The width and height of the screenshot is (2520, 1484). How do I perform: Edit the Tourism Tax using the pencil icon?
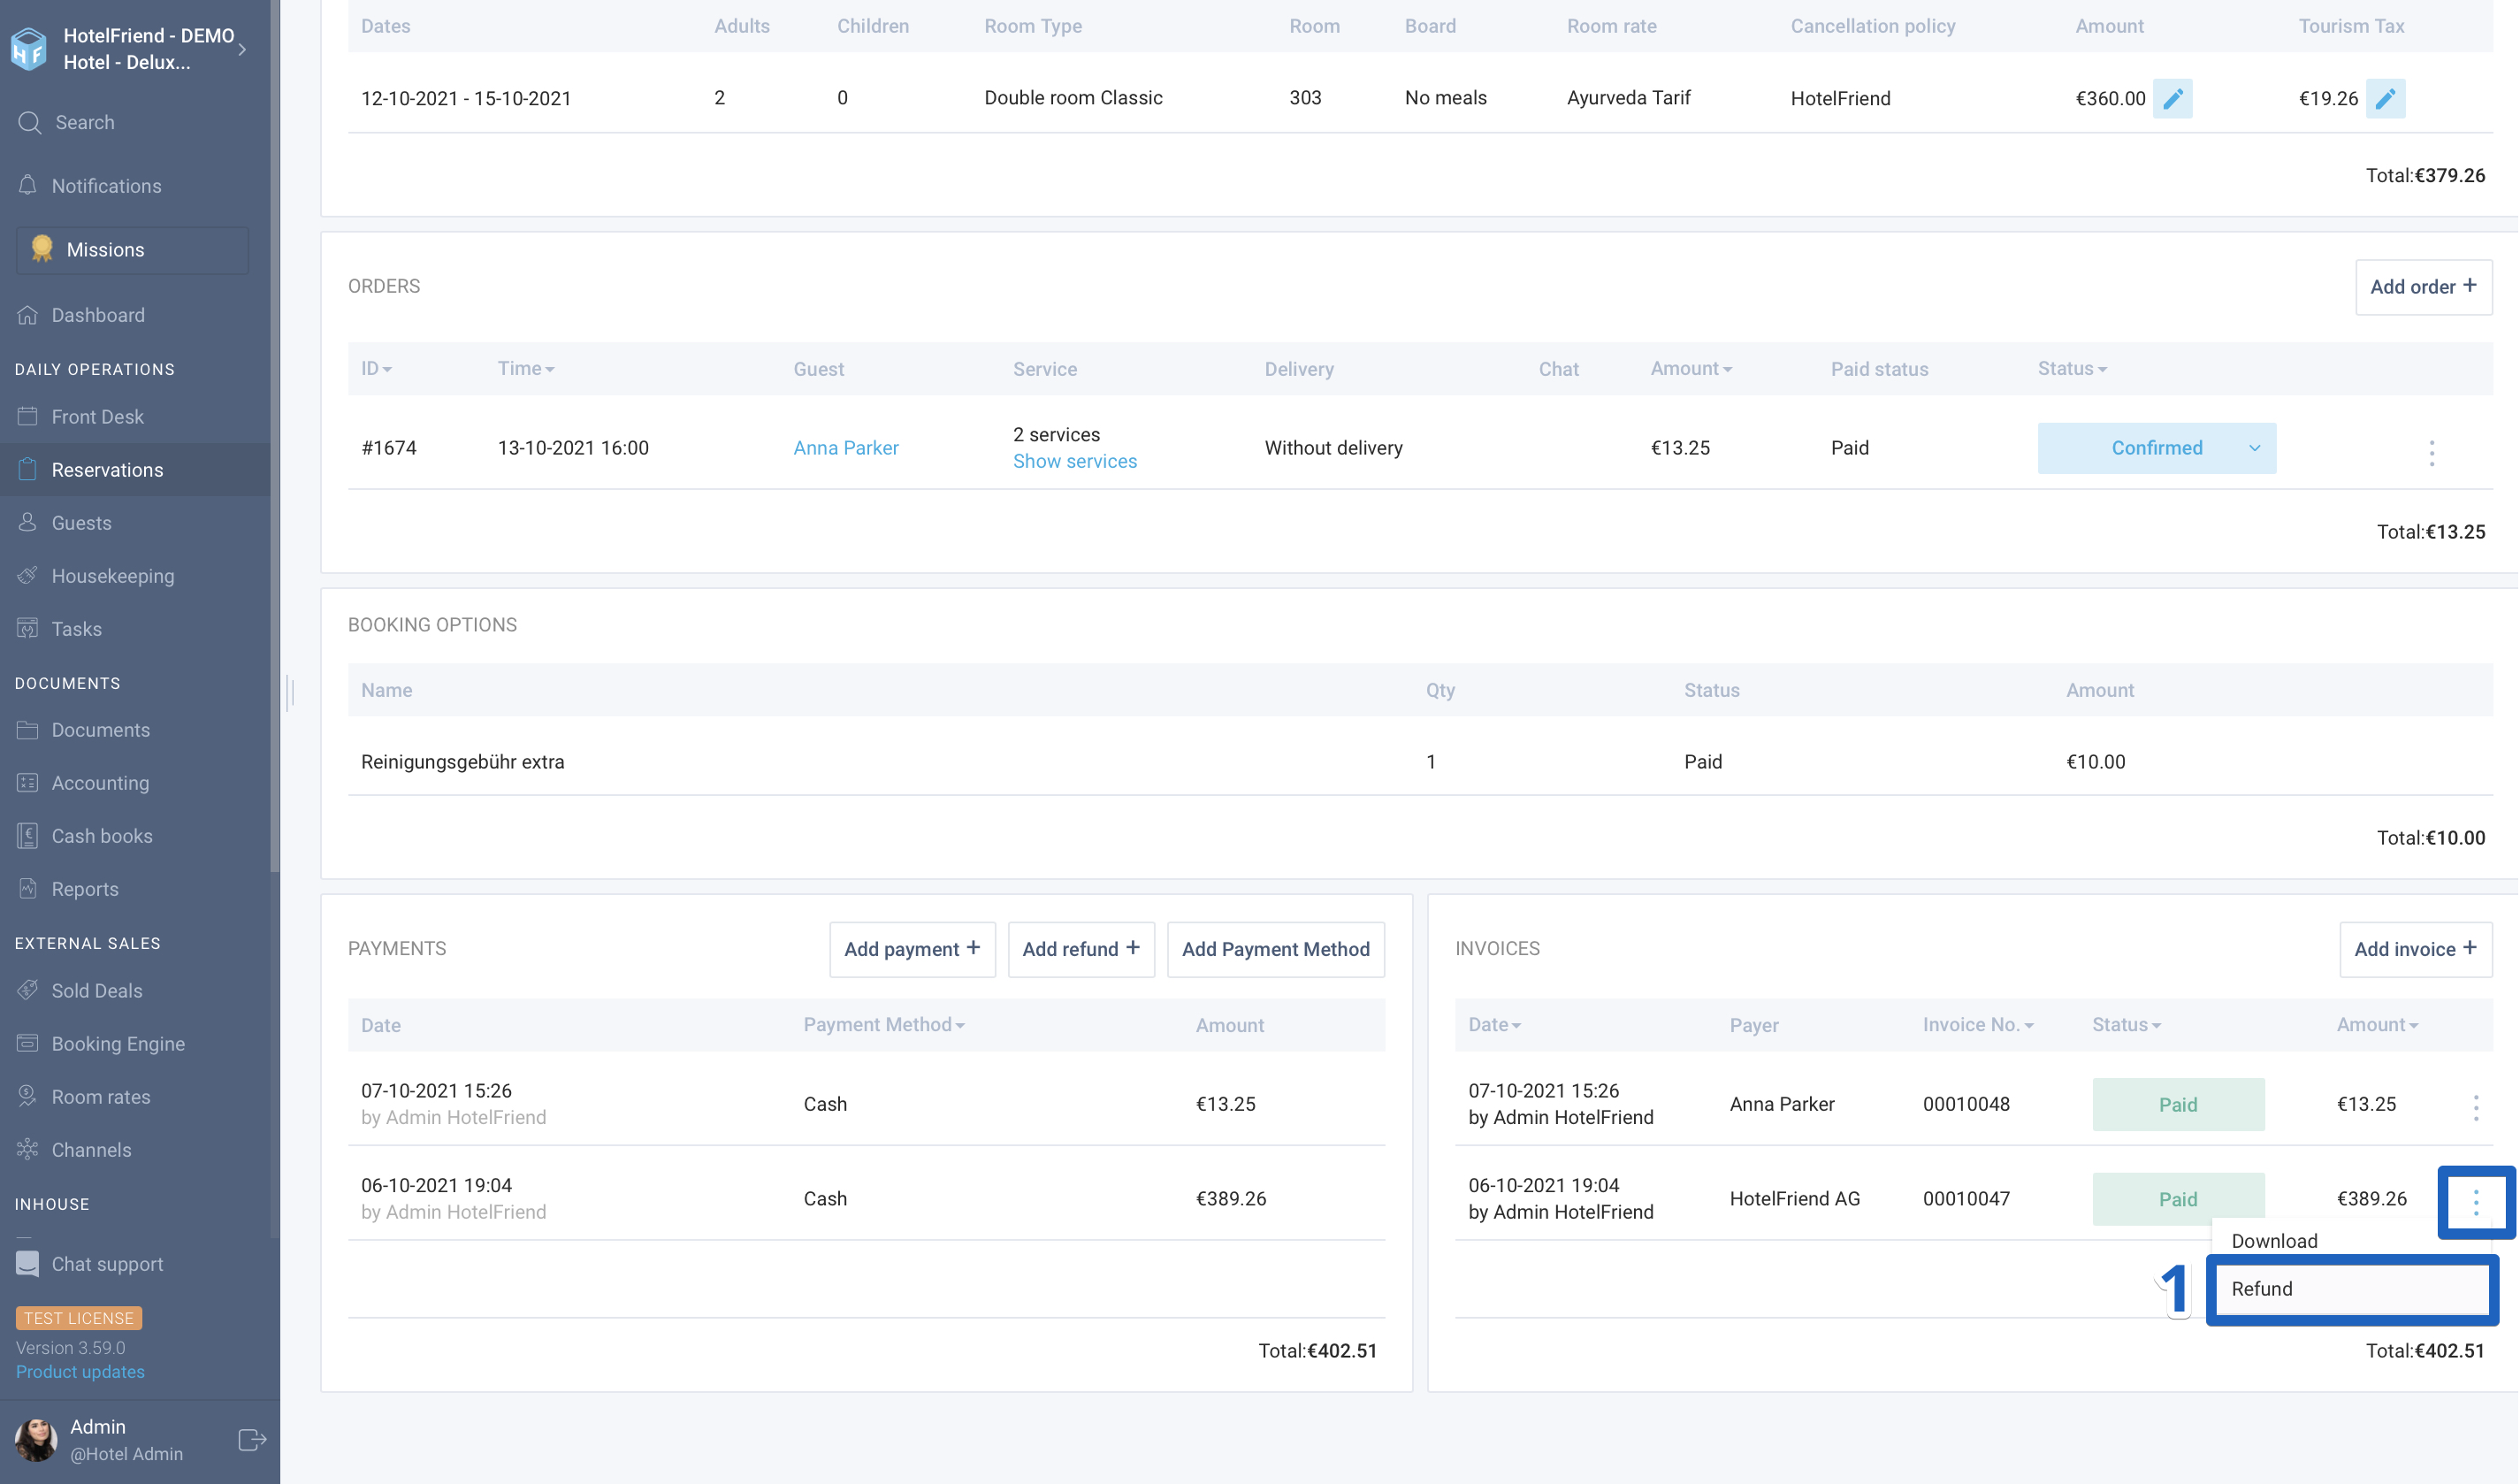2386,98
